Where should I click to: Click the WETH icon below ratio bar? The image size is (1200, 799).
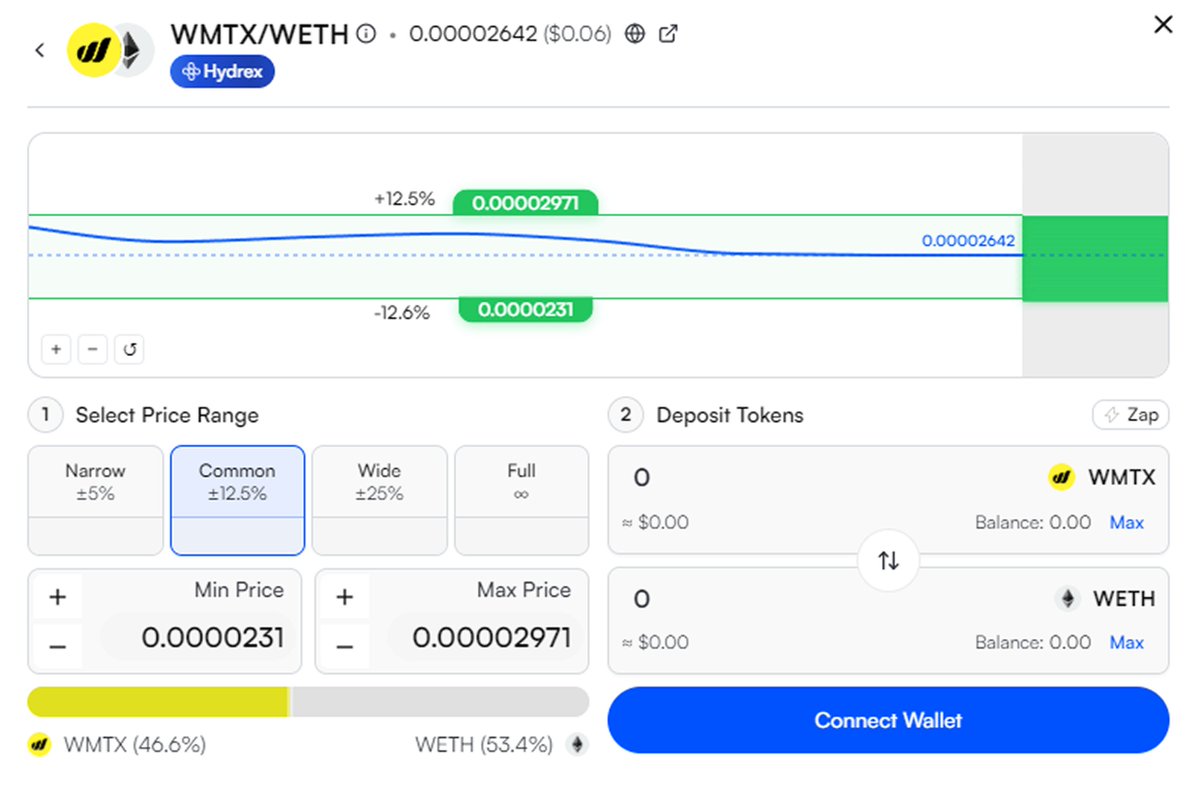point(577,745)
